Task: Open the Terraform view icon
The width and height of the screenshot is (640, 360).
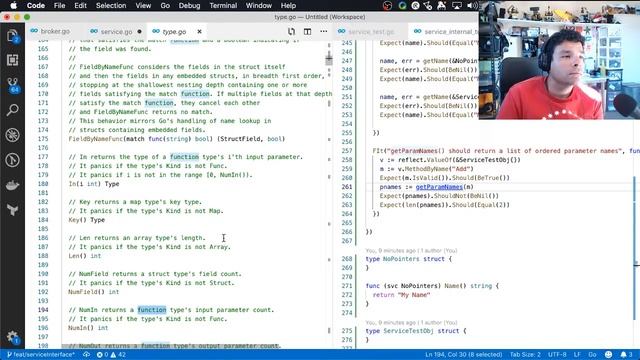Action: pos(12,210)
